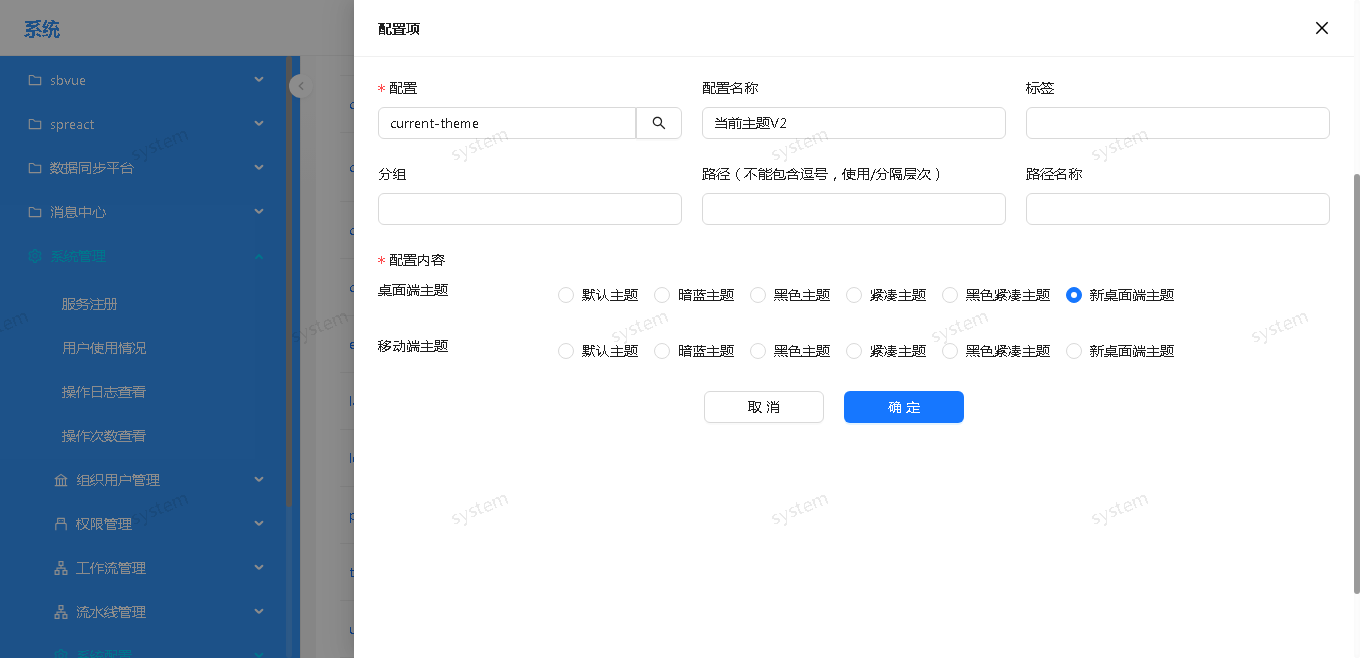Expand the 数据同步平台 menu chevron

click(259, 168)
